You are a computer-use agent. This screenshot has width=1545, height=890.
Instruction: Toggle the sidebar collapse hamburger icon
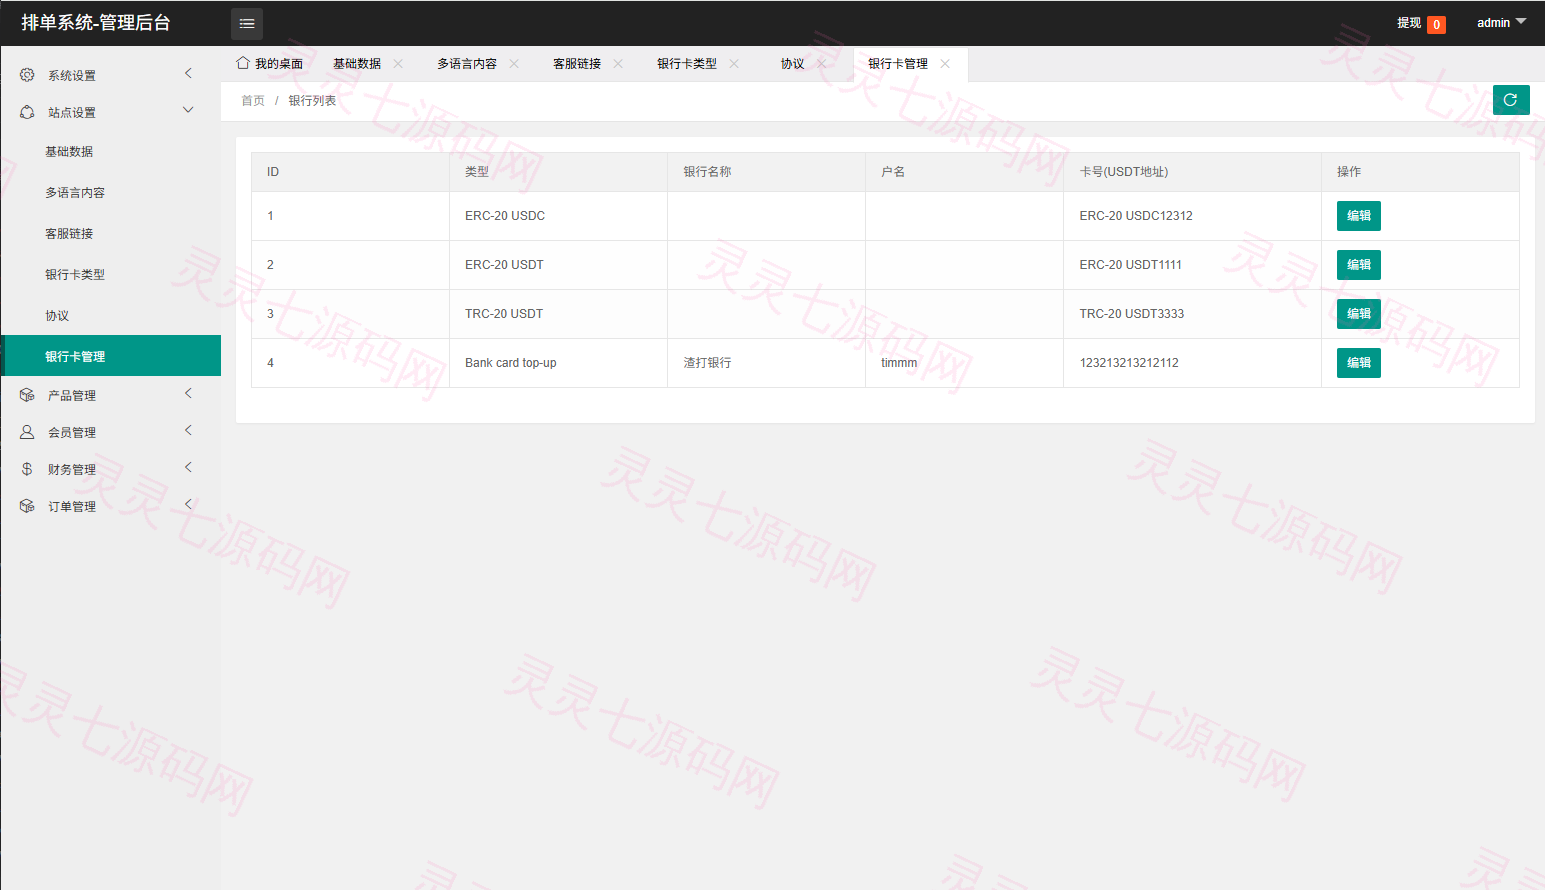tap(247, 23)
